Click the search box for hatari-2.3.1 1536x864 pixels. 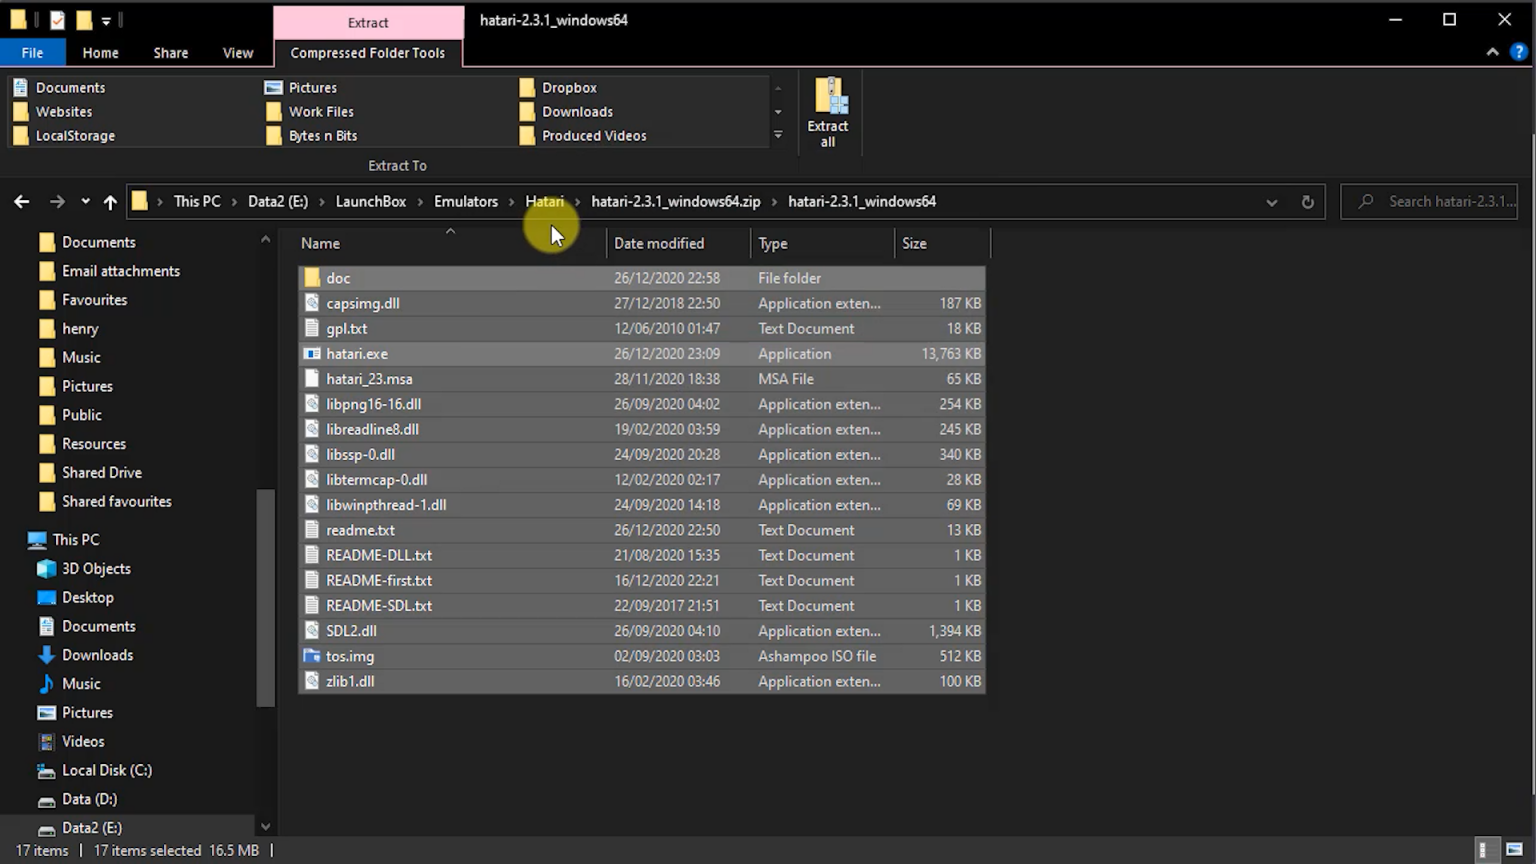pyautogui.click(x=1440, y=202)
